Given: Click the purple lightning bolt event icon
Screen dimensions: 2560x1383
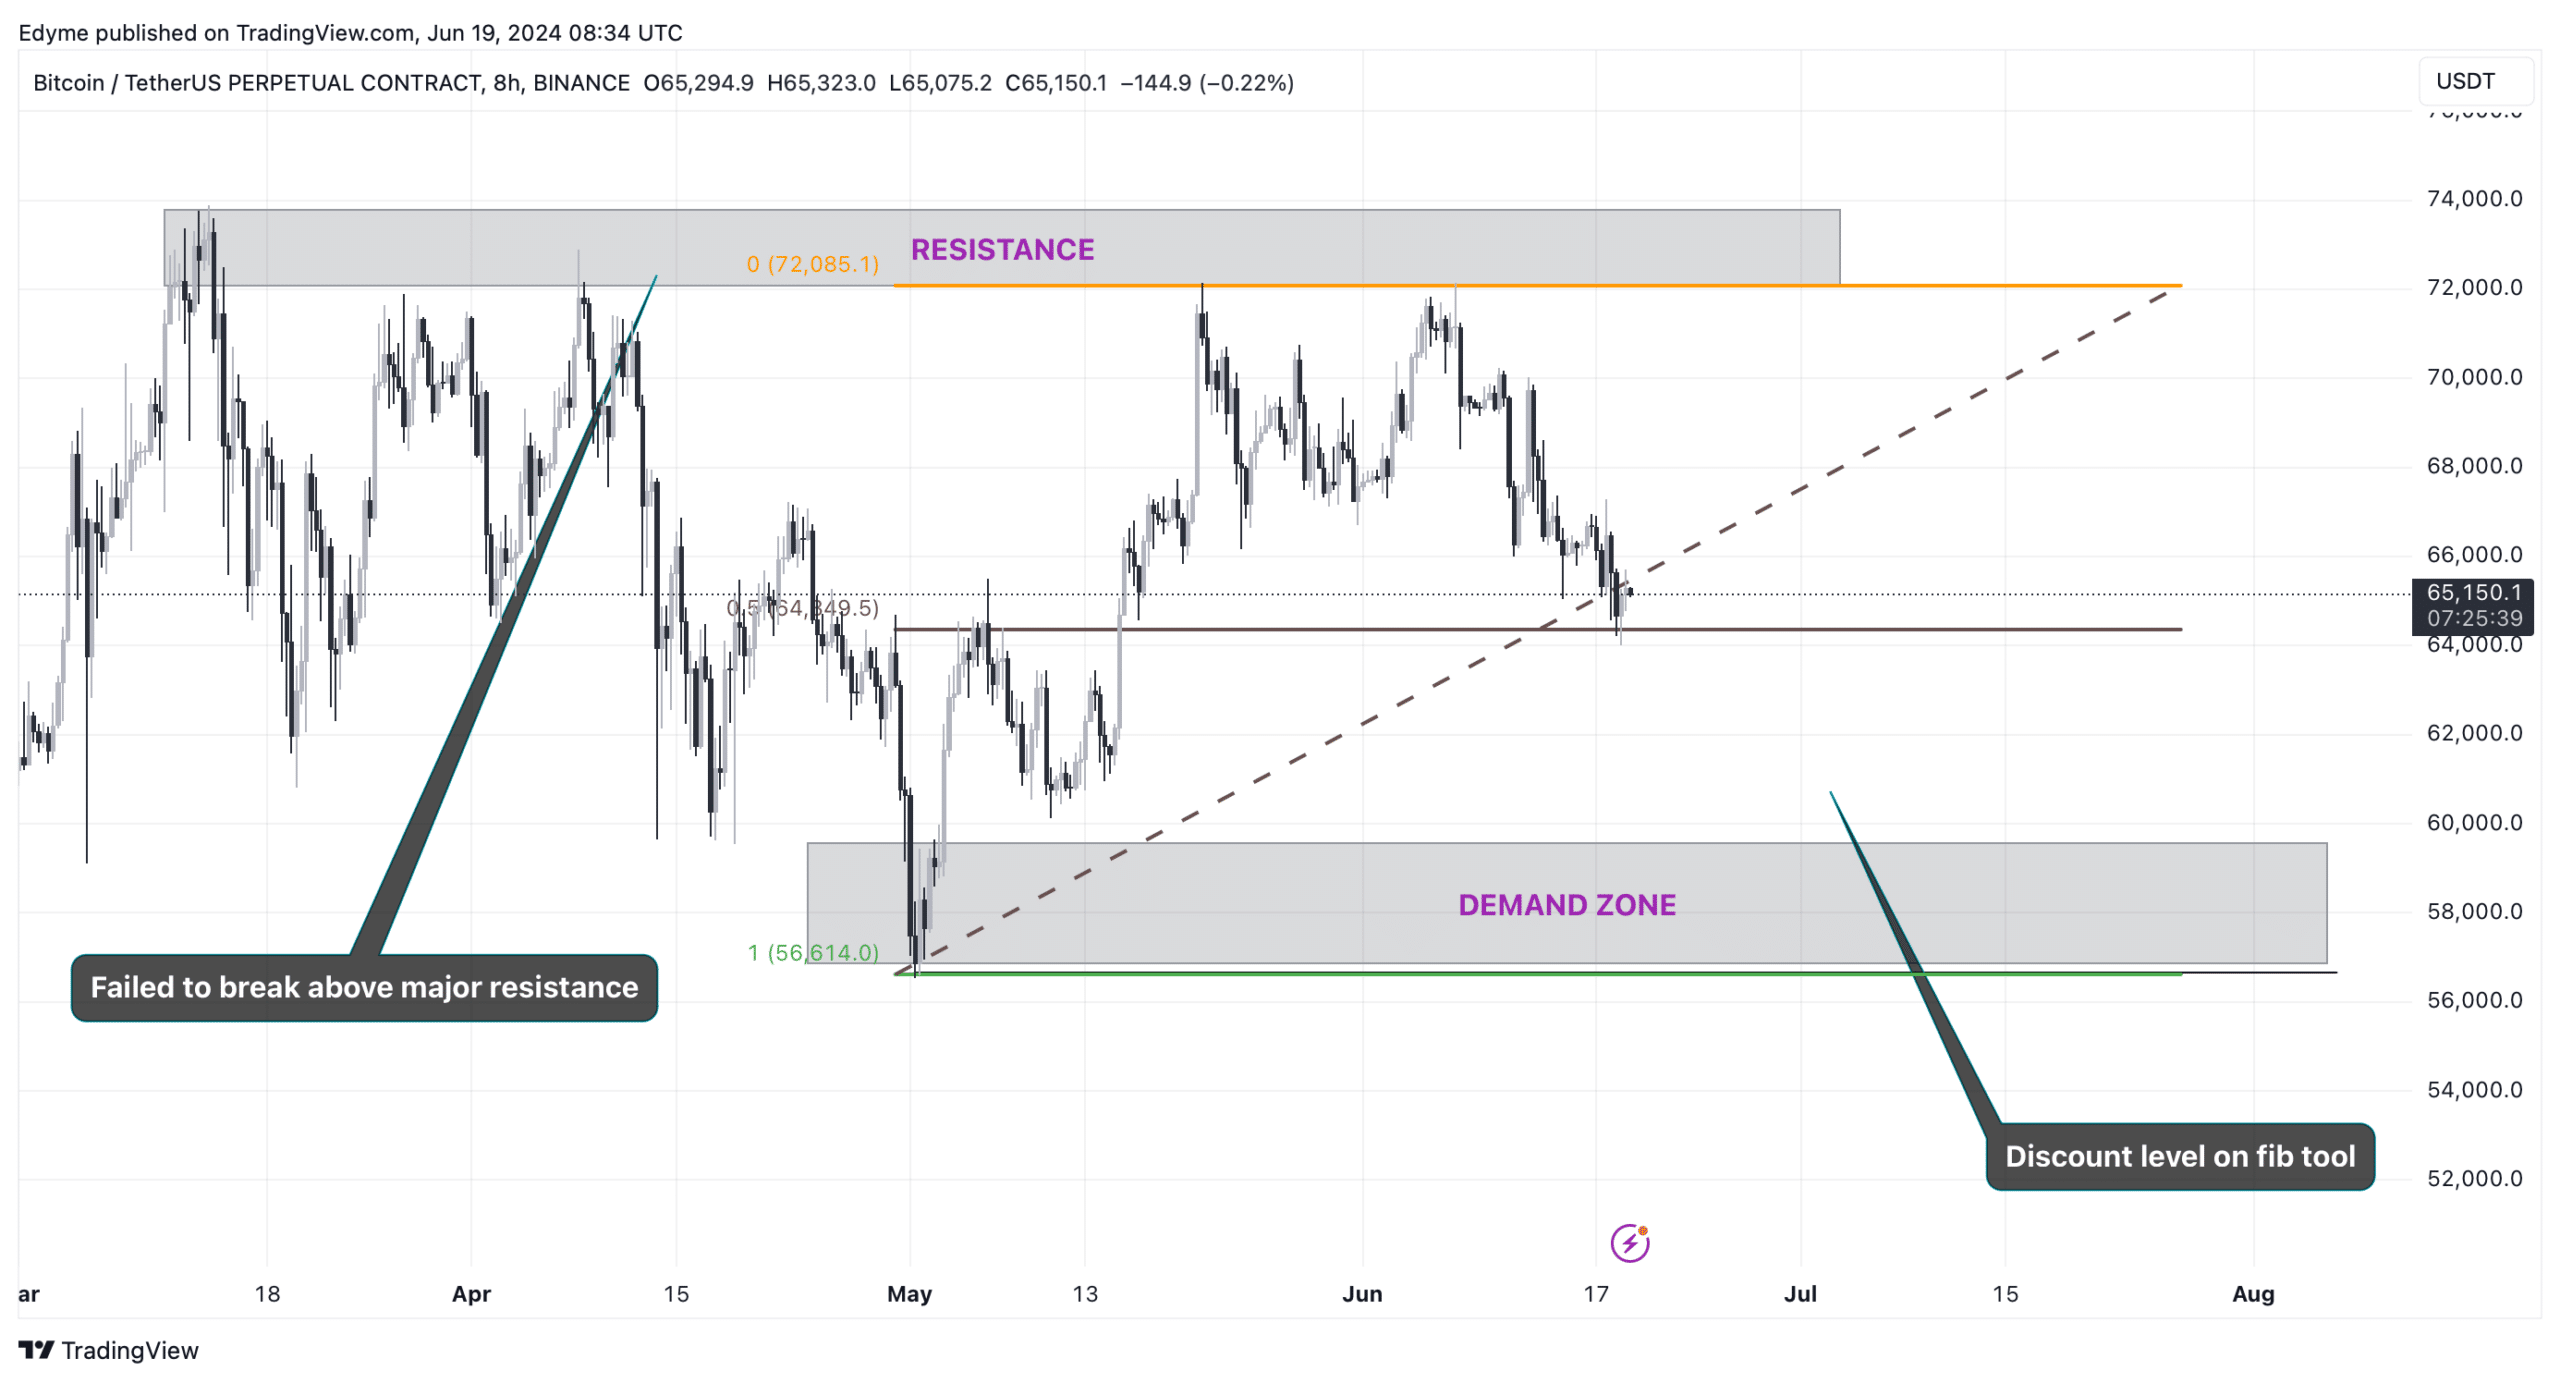Looking at the screenshot, I should (x=1629, y=1243).
